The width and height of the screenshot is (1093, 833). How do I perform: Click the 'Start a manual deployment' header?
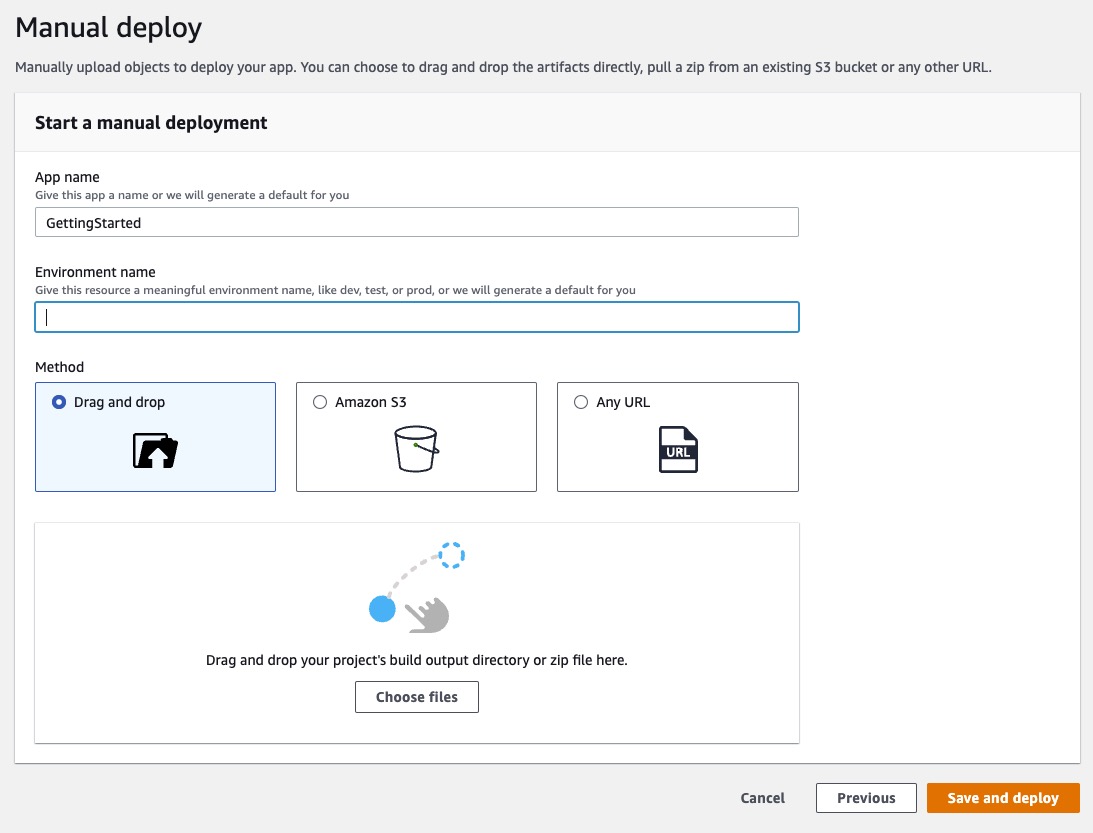click(151, 123)
